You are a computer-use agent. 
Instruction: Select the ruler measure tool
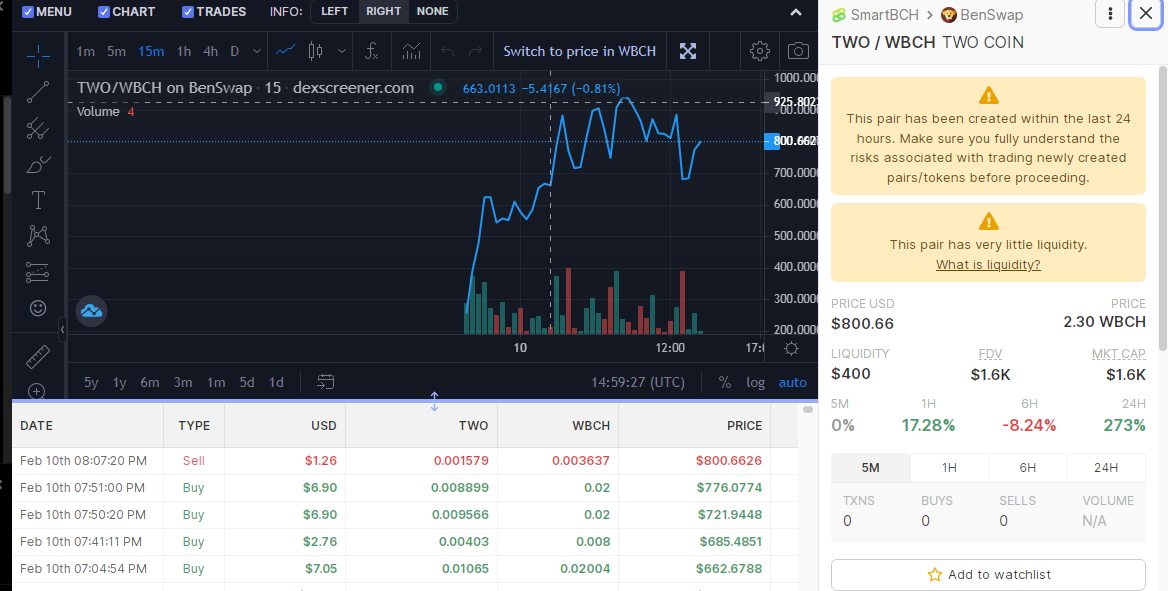pos(37,357)
